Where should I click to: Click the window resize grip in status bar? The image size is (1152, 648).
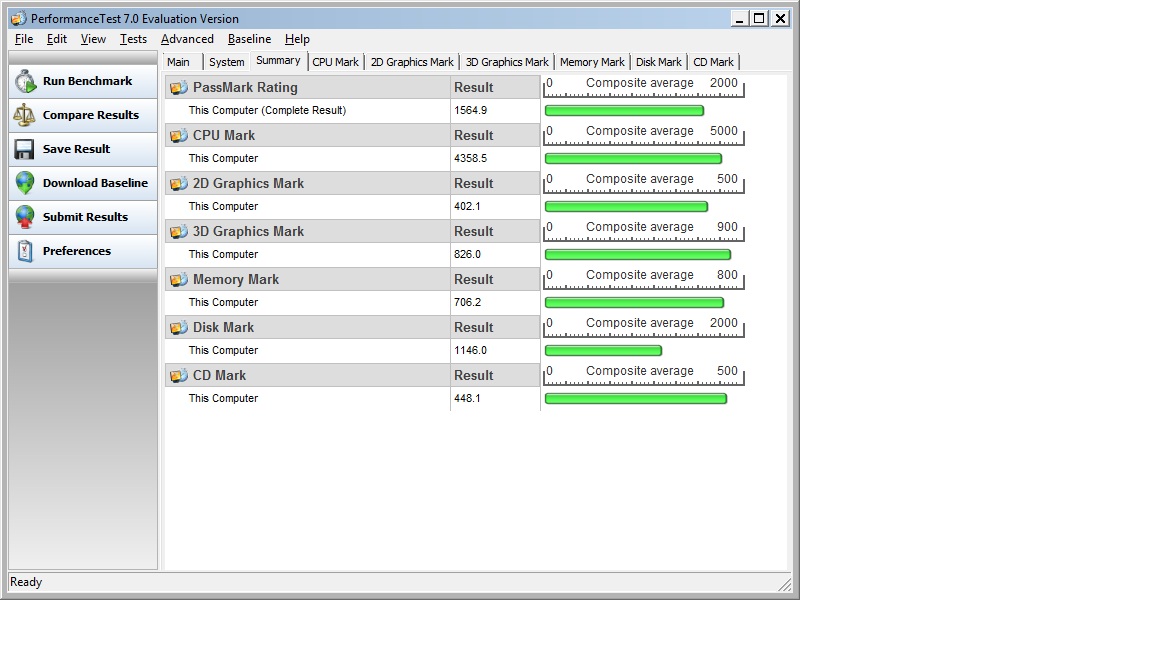click(785, 585)
